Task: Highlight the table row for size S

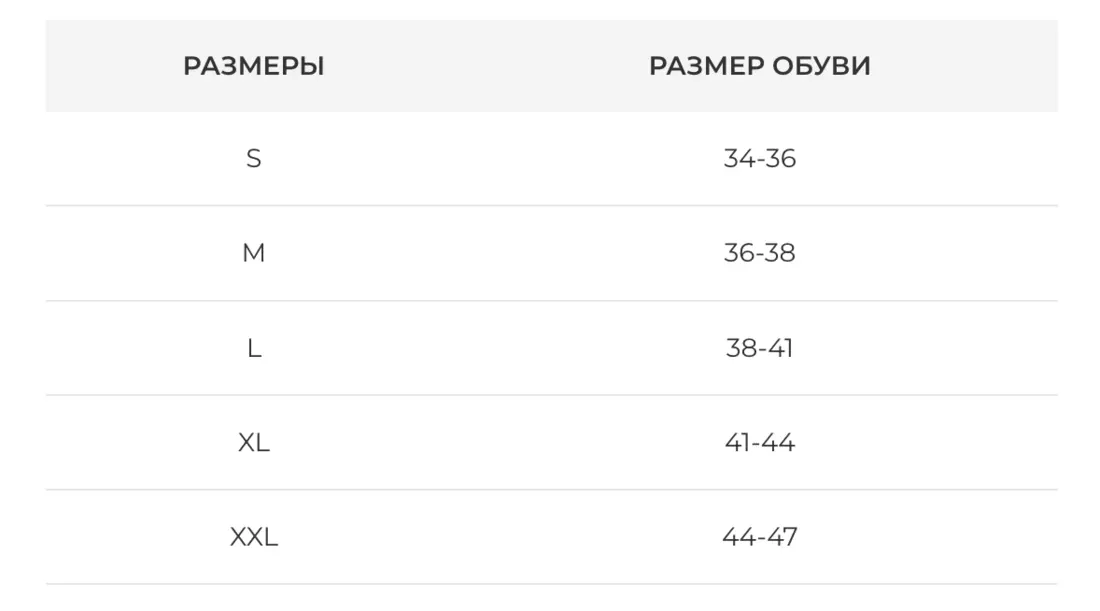Action: (500, 159)
